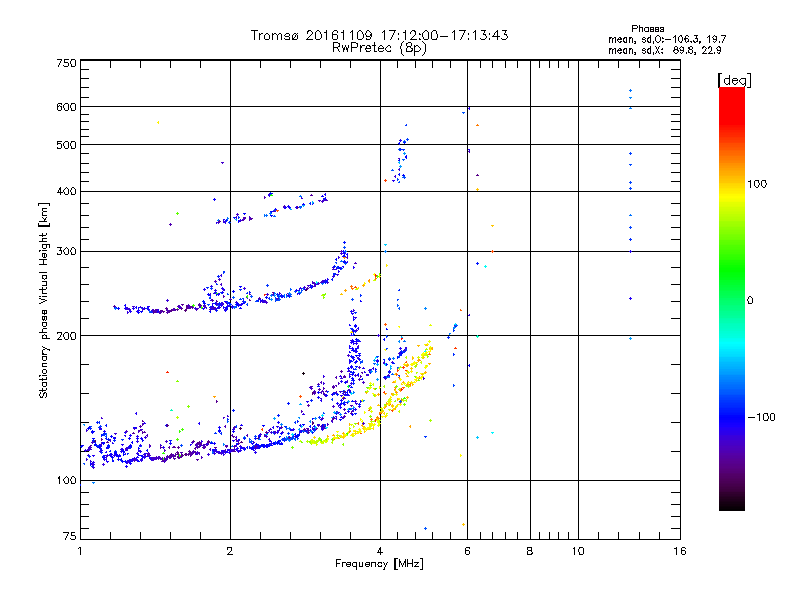Click x-axis tick label '1'

click(80, 551)
